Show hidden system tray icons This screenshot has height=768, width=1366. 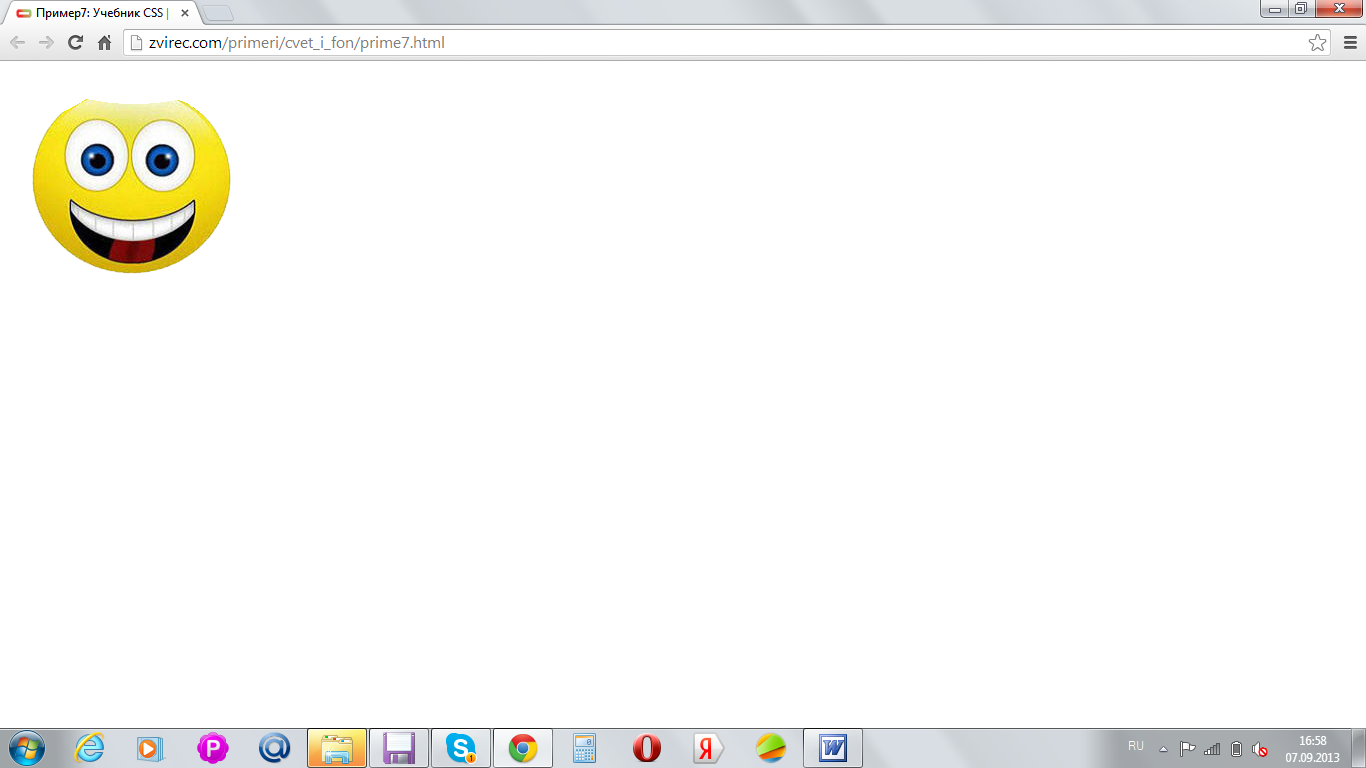click(x=1163, y=749)
